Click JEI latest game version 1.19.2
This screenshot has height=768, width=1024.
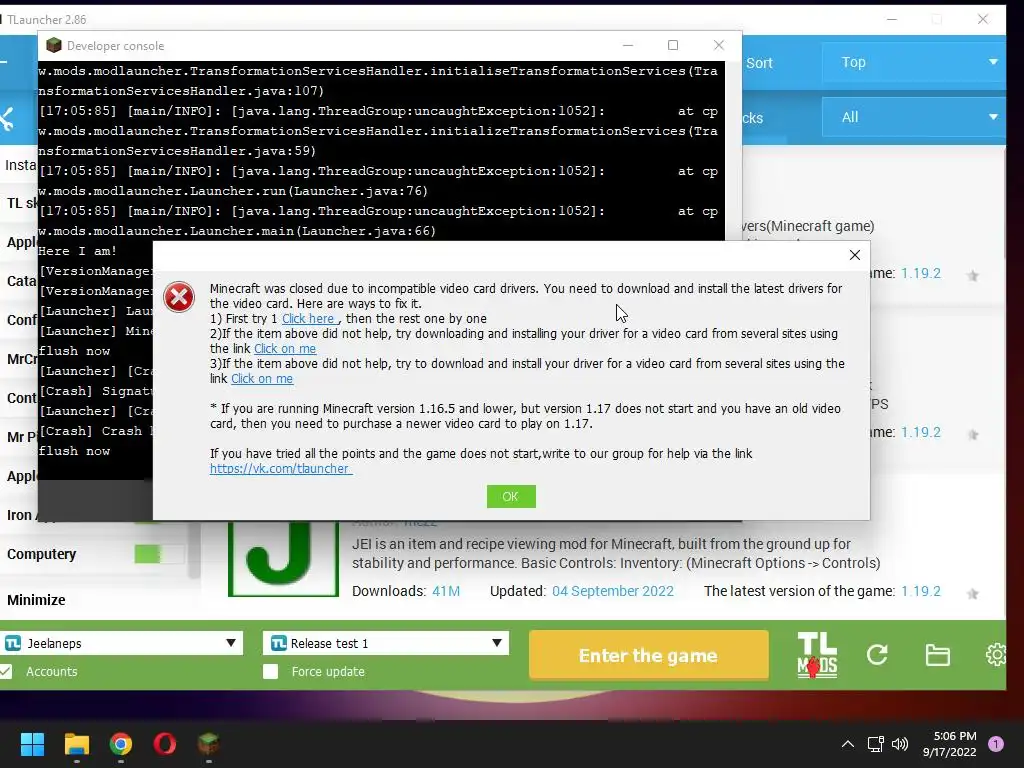click(921, 591)
